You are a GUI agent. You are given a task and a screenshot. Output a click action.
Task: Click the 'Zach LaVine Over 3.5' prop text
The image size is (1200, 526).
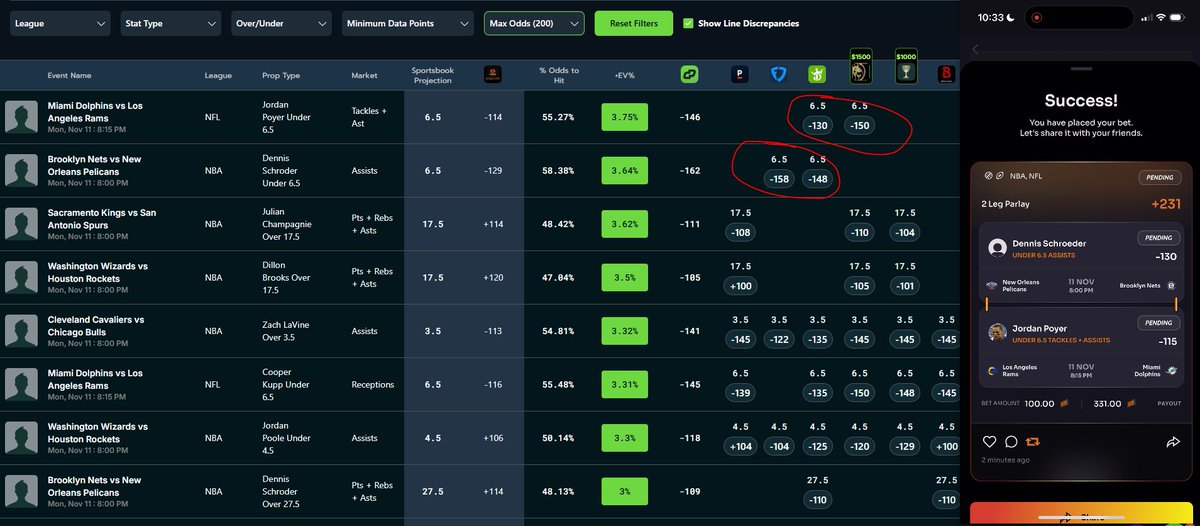point(285,331)
